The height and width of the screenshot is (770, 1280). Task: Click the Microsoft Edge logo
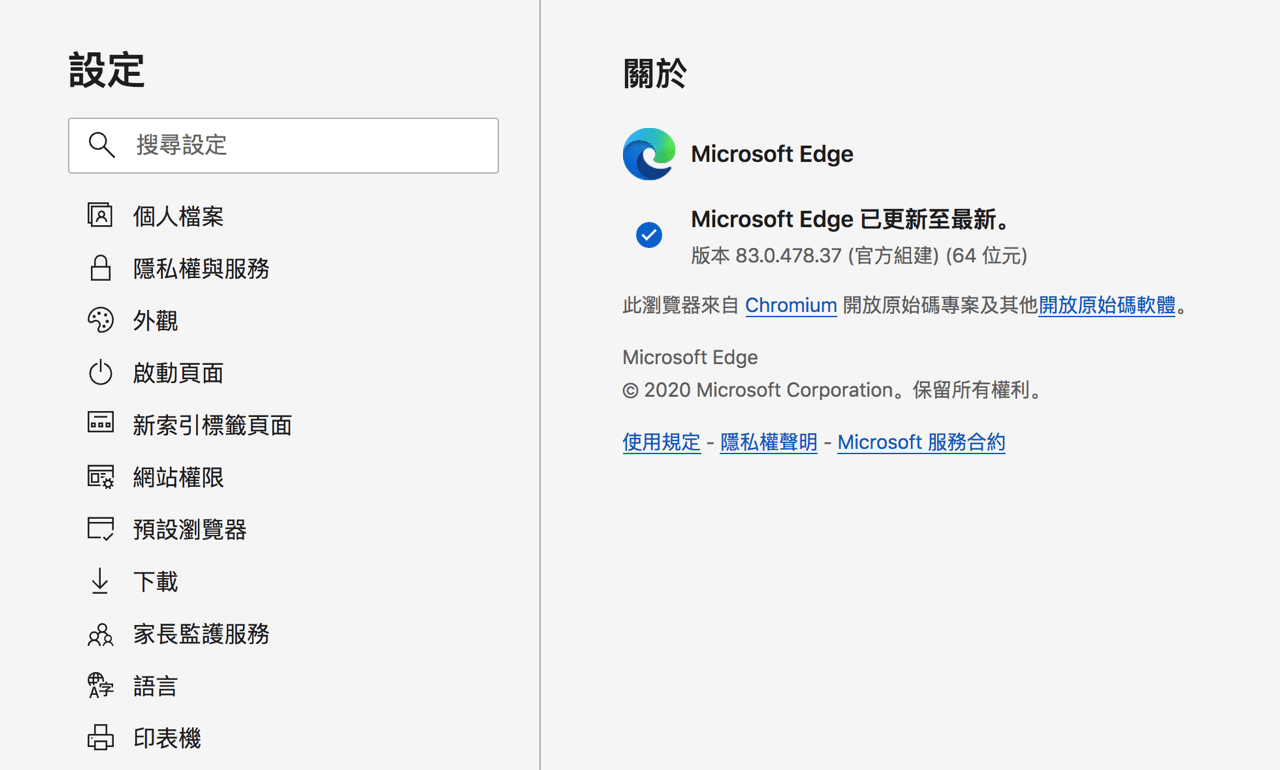coord(649,154)
